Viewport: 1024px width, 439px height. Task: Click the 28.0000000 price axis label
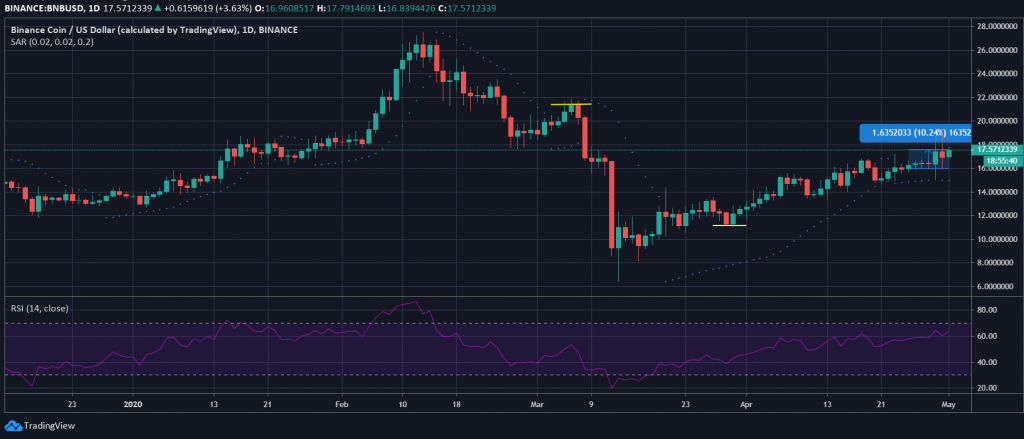click(995, 26)
